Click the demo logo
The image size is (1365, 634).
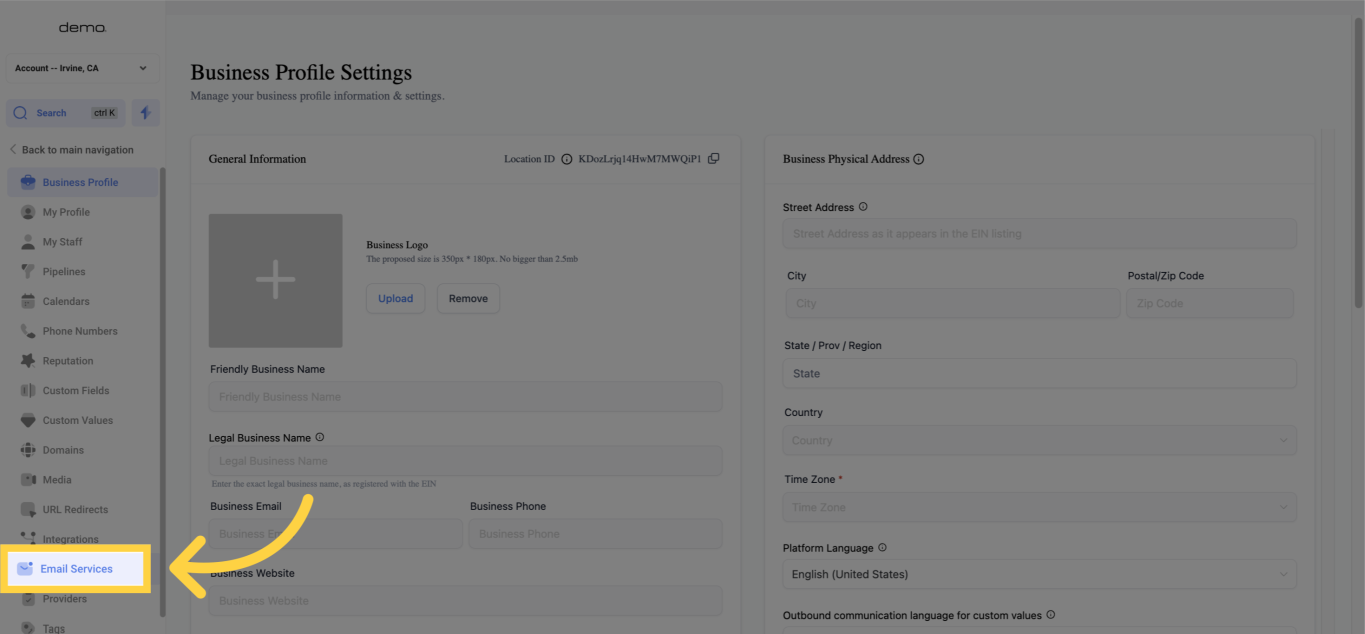point(82,28)
